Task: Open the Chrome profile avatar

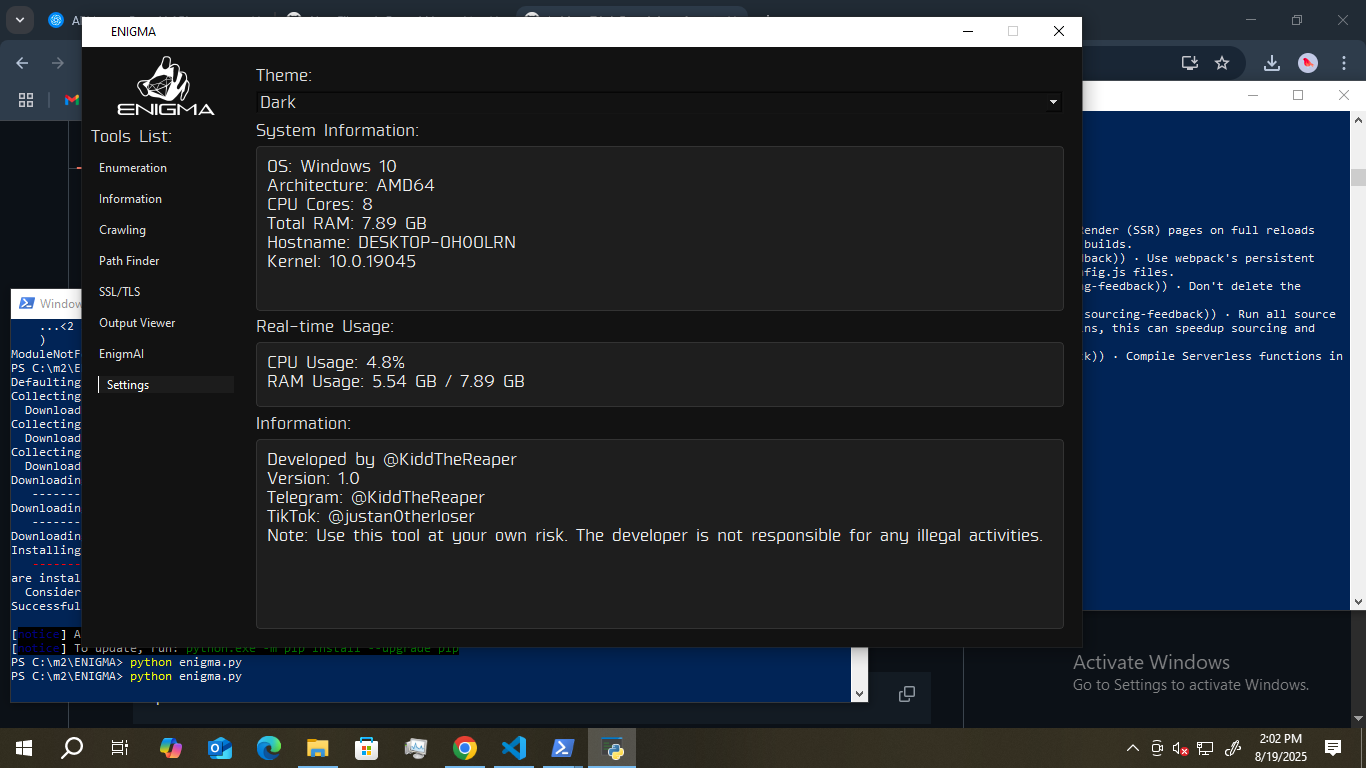Action: click(x=1308, y=63)
